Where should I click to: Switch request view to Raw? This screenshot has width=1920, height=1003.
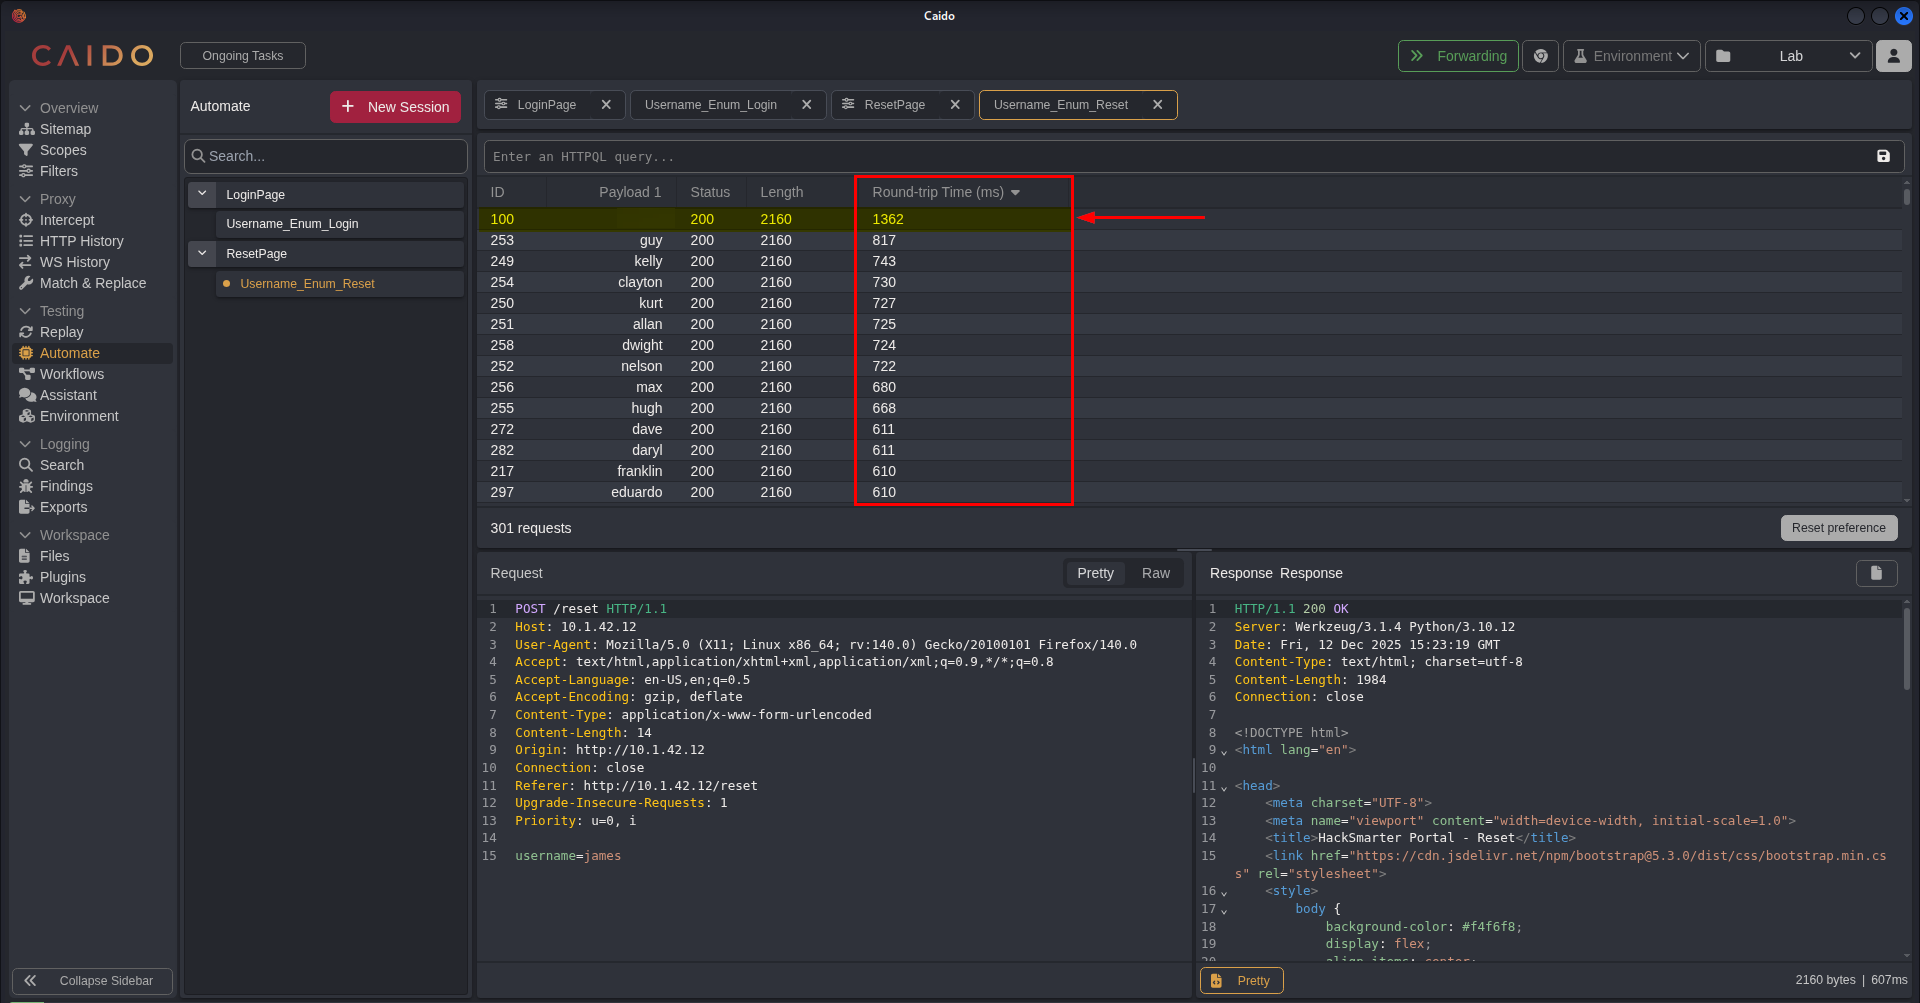(x=1155, y=573)
